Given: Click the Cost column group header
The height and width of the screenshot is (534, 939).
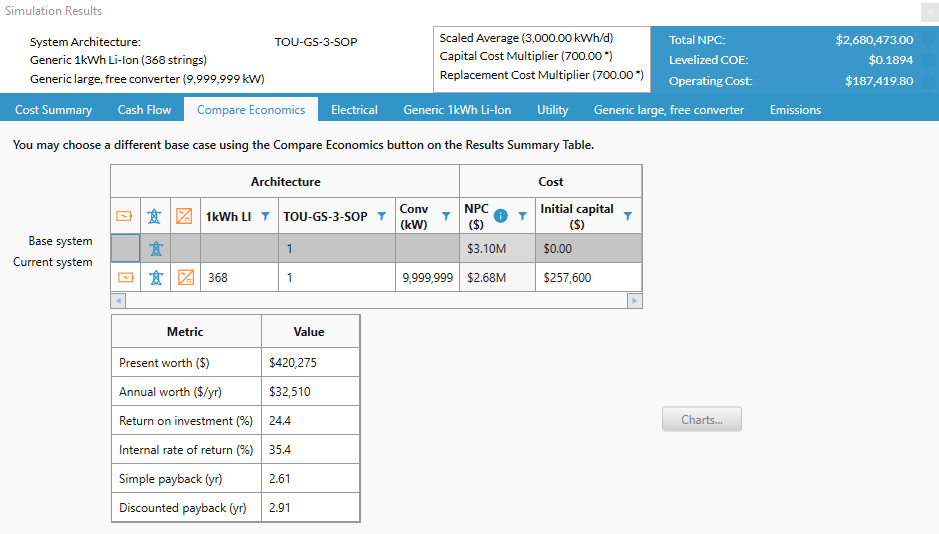Looking at the screenshot, I should (550, 181).
